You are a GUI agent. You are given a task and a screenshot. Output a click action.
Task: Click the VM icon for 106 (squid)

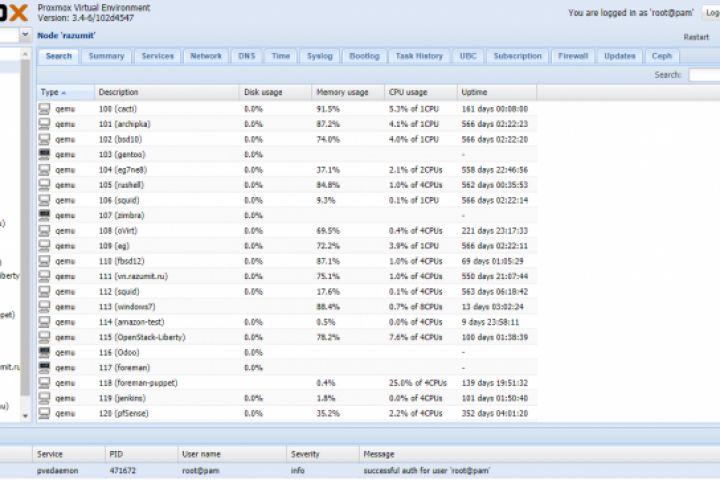(44, 200)
